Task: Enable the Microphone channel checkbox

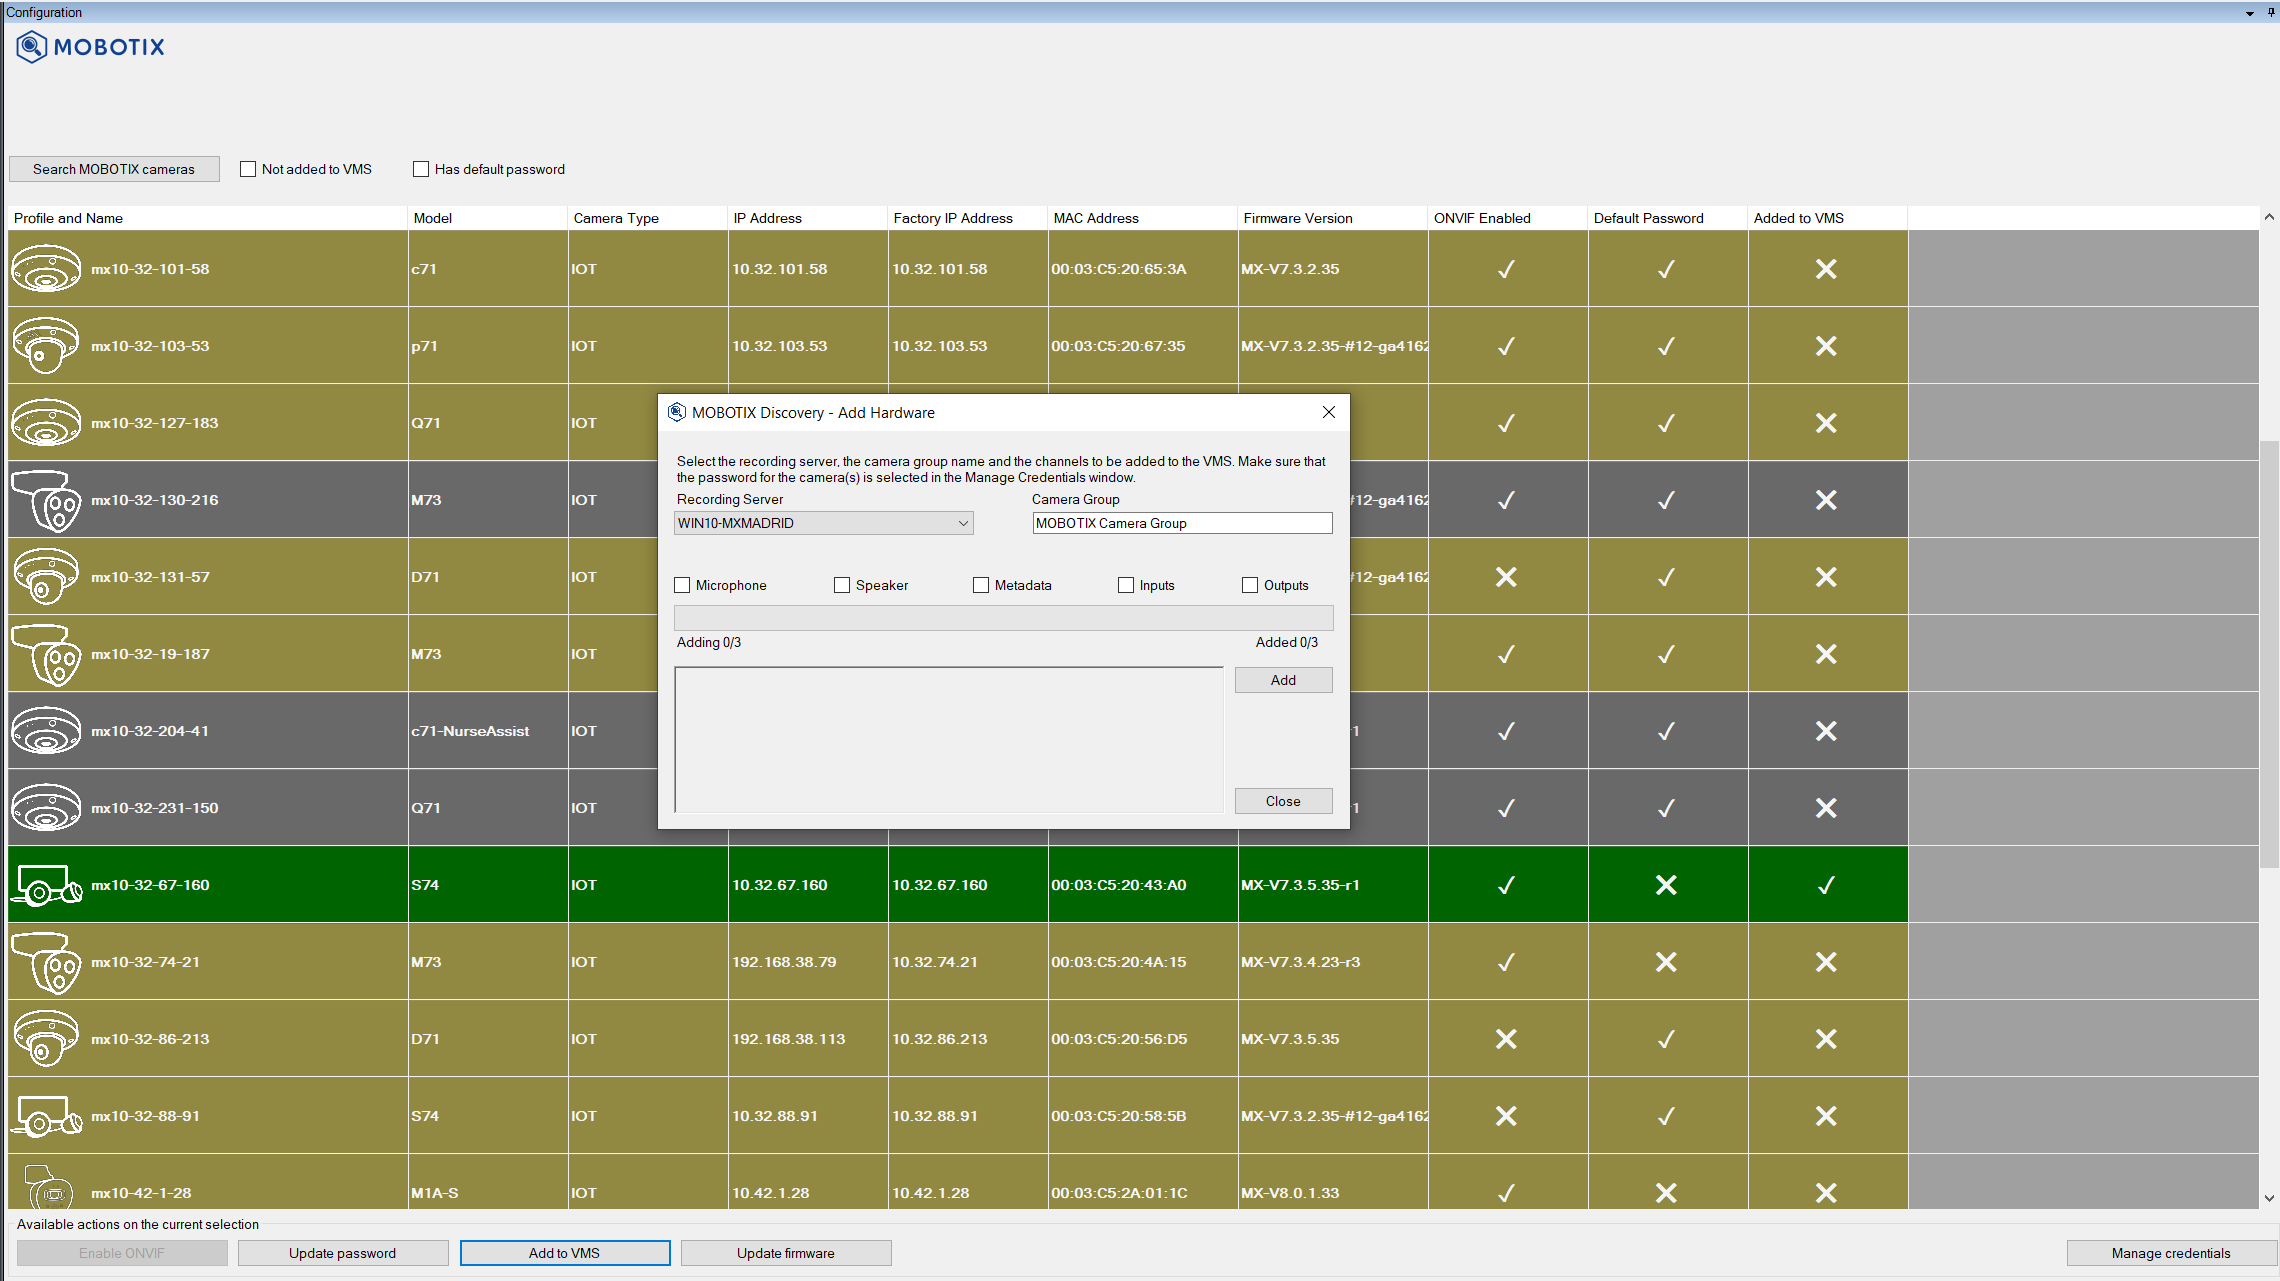Action: coord(682,585)
